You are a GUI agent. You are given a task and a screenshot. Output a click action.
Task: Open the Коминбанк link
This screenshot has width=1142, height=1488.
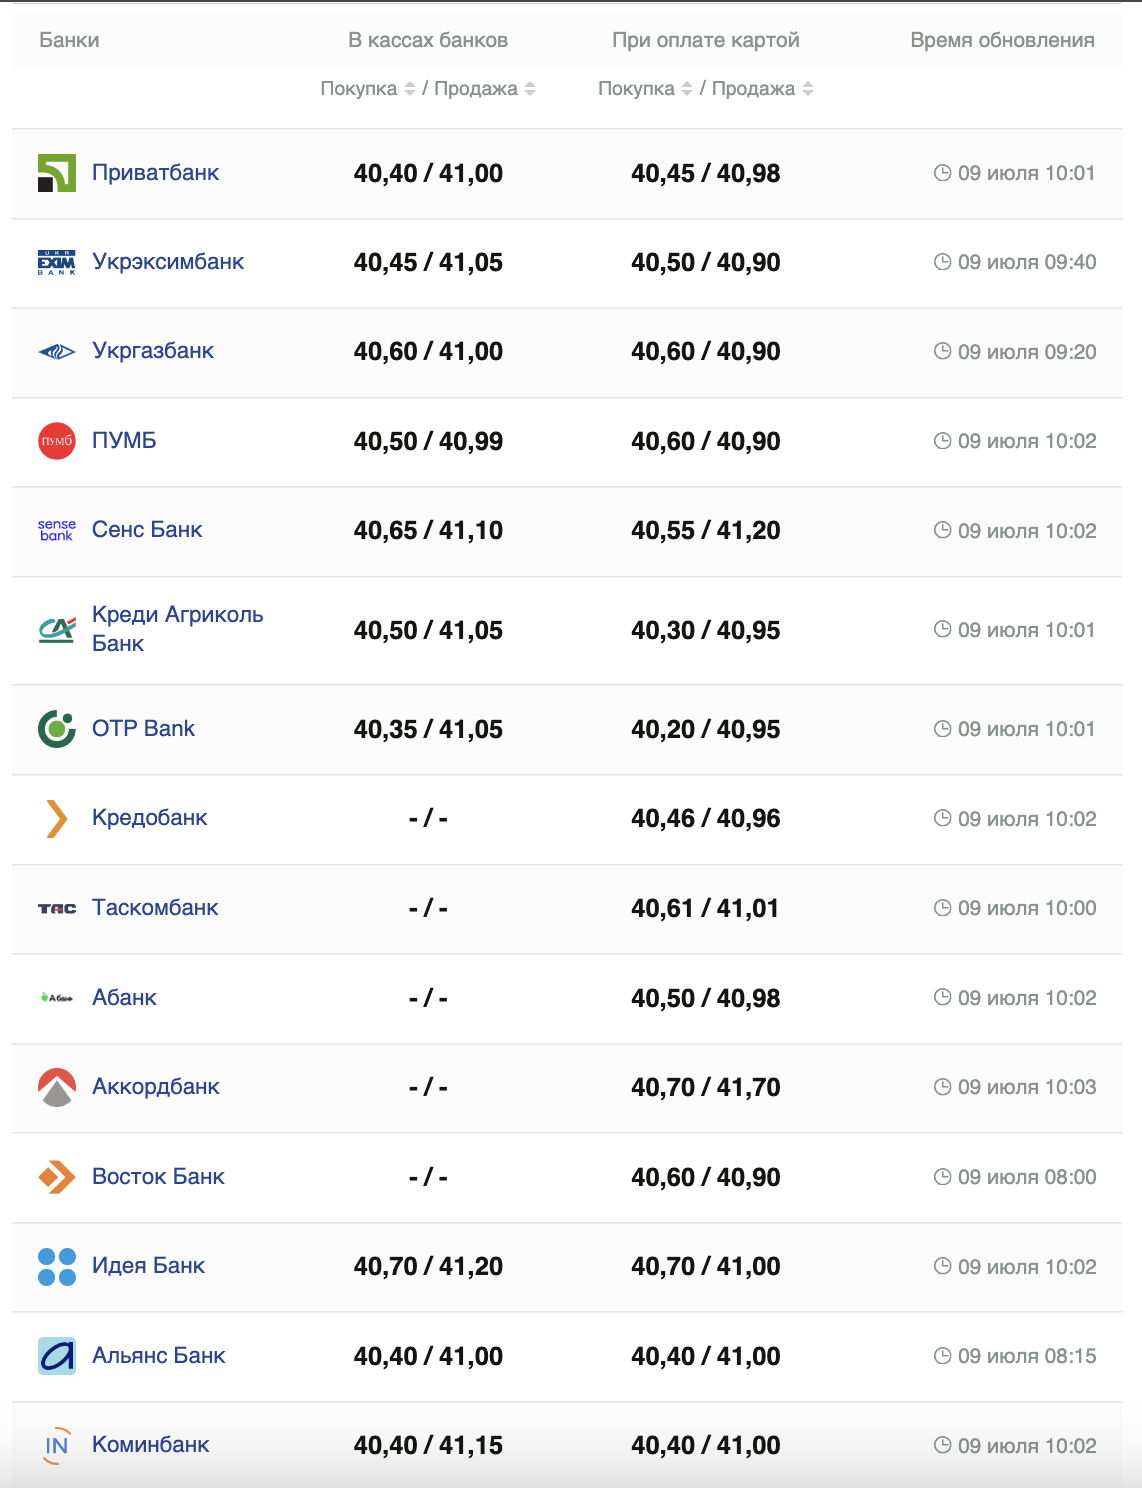[151, 1444]
